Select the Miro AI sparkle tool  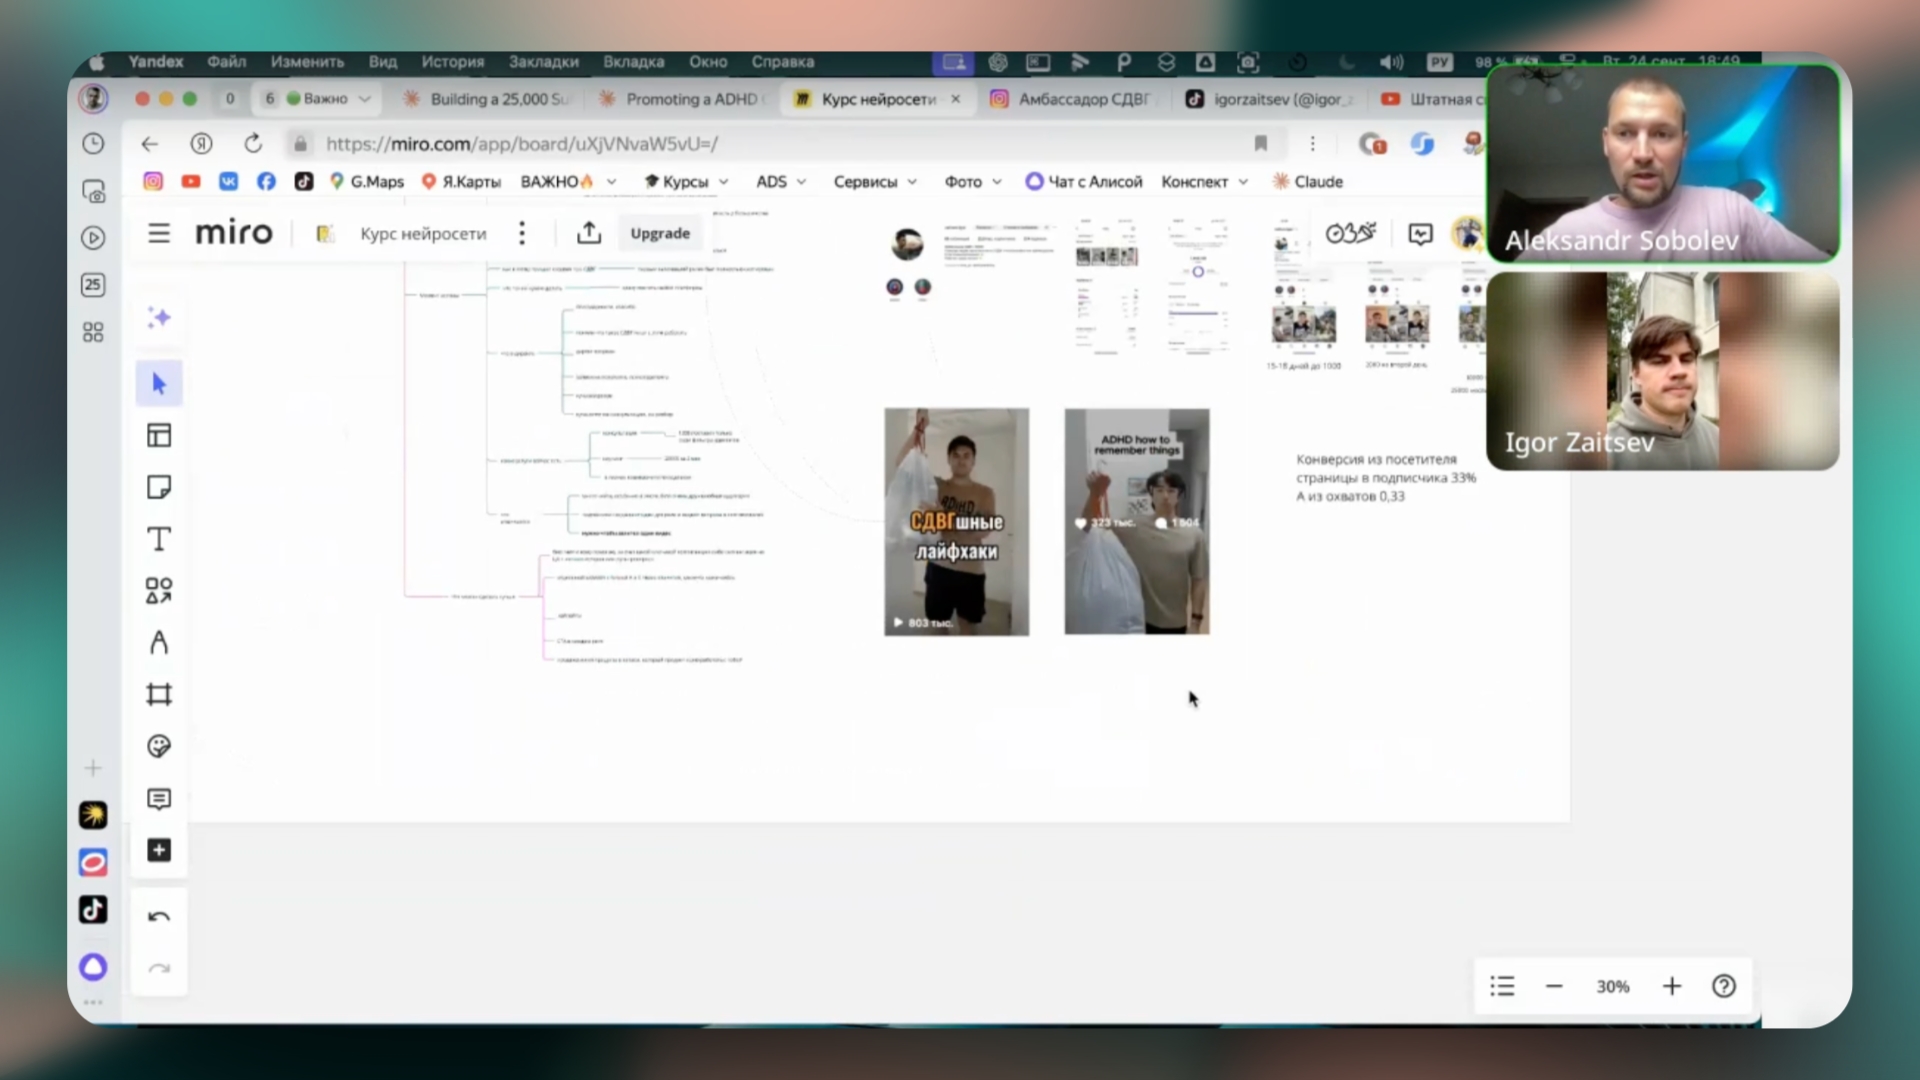159,318
